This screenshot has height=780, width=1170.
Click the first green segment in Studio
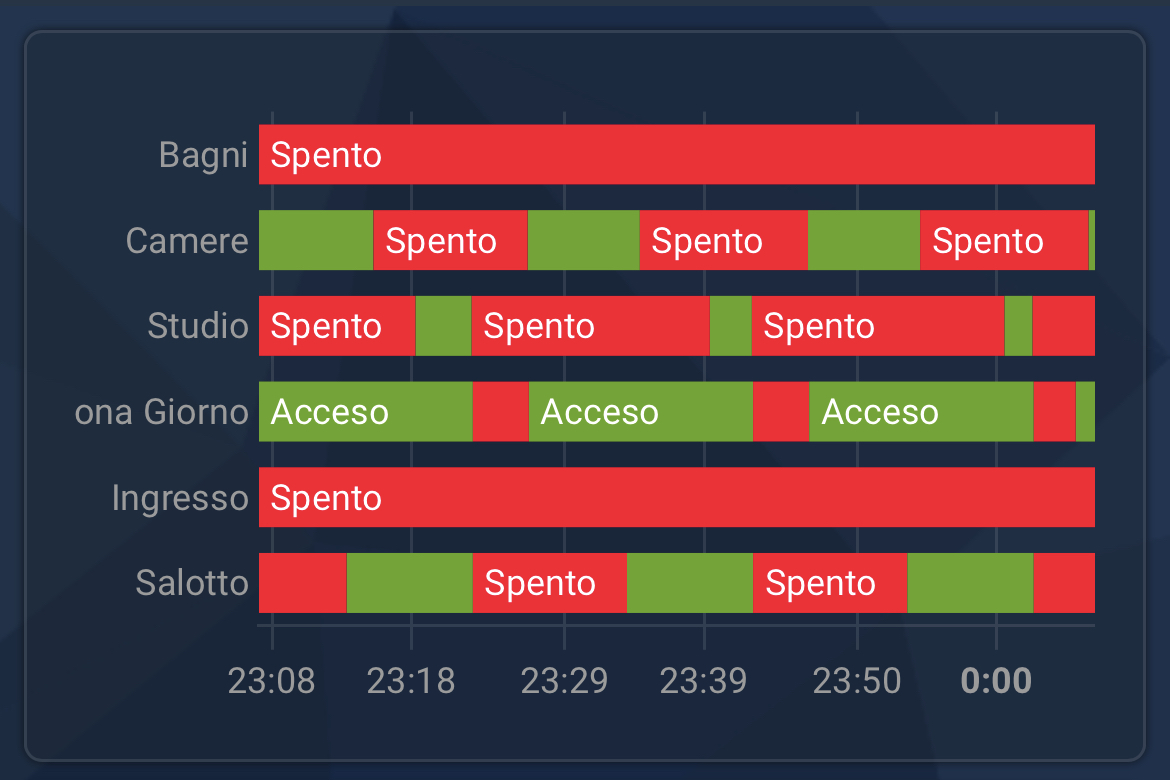pos(443,326)
